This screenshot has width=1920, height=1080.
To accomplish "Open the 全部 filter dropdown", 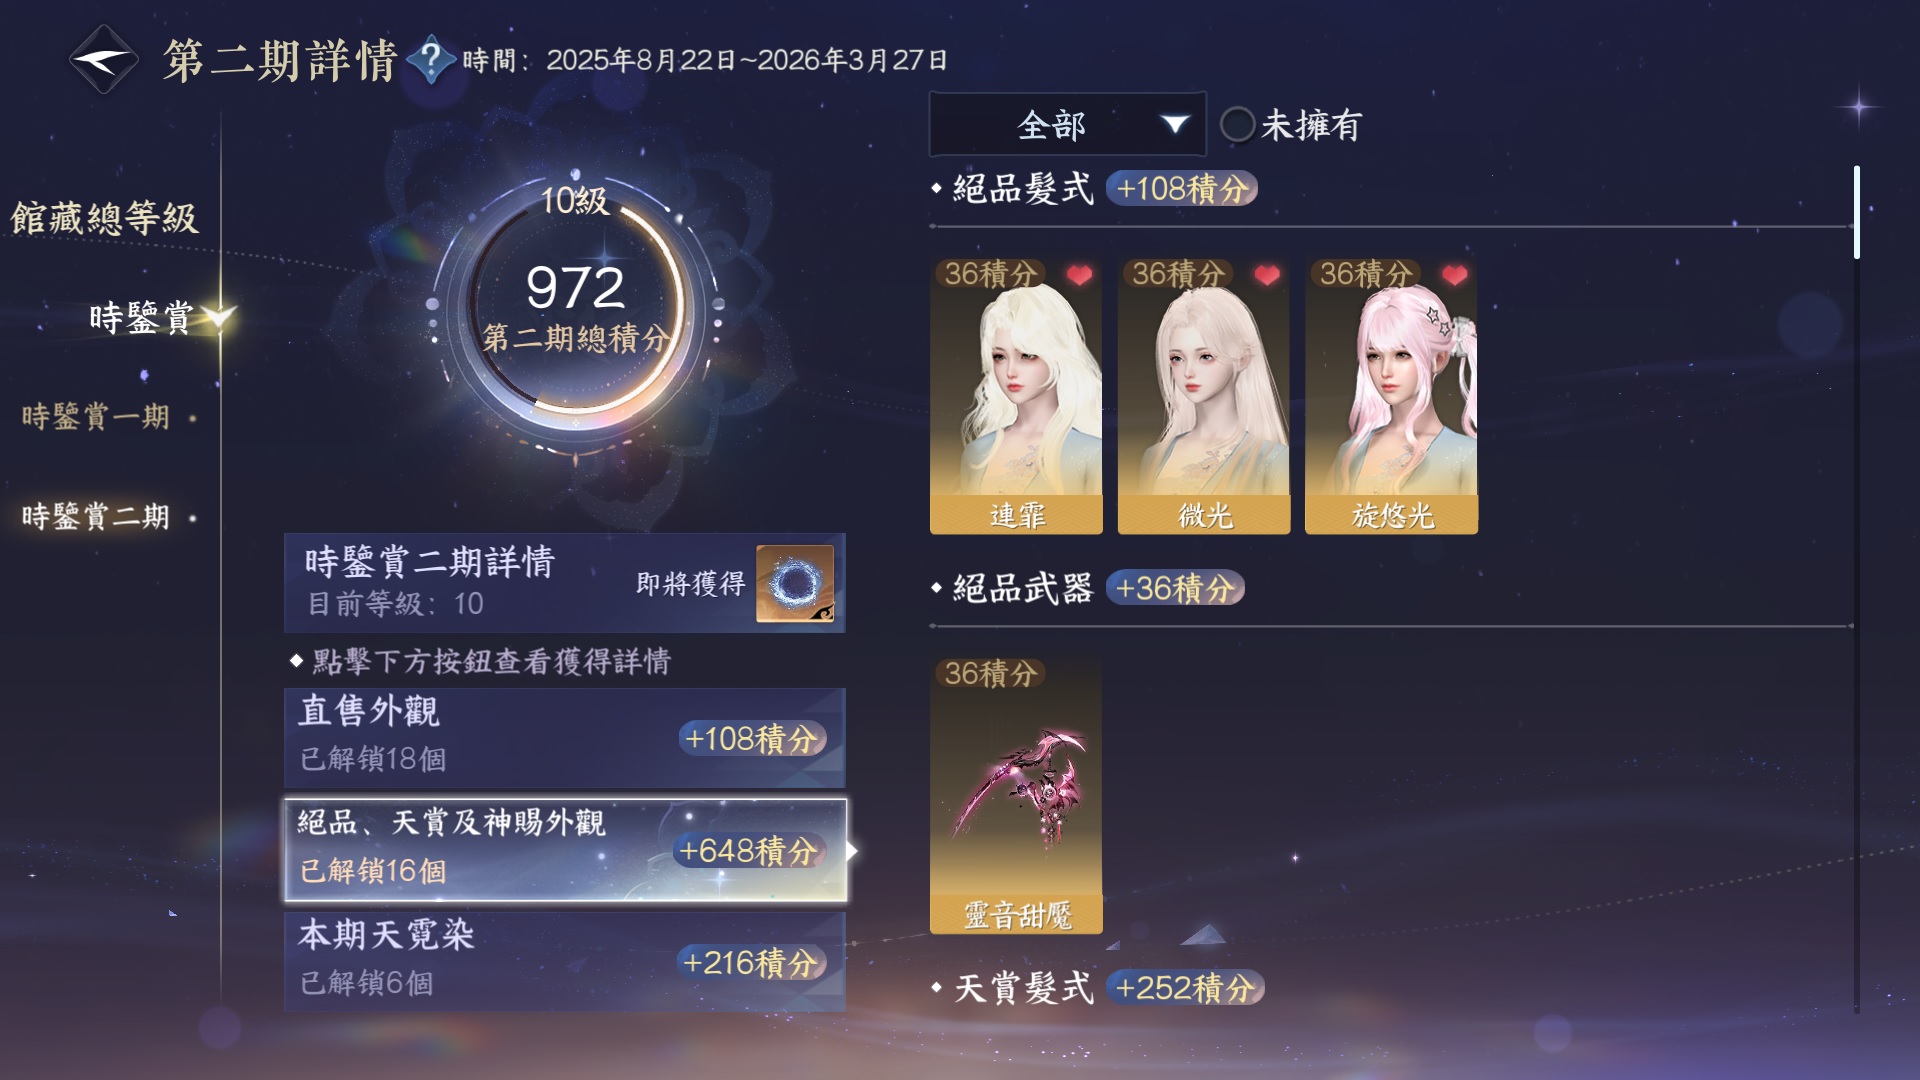I will coord(1067,124).
